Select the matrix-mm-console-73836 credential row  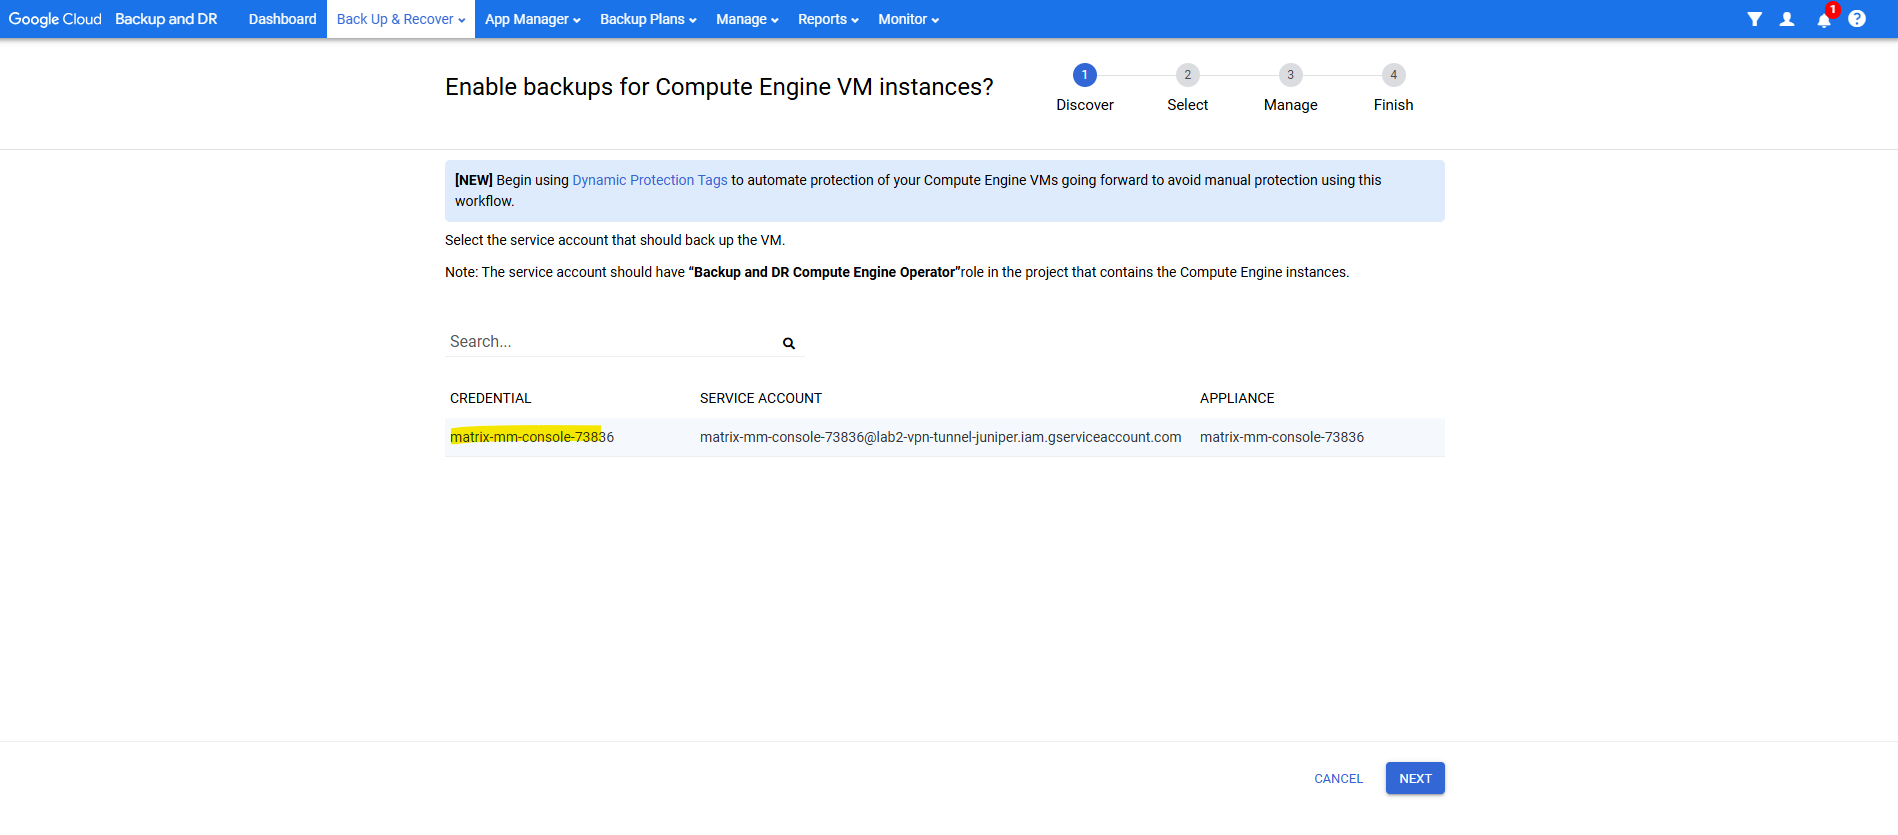[x=532, y=437]
